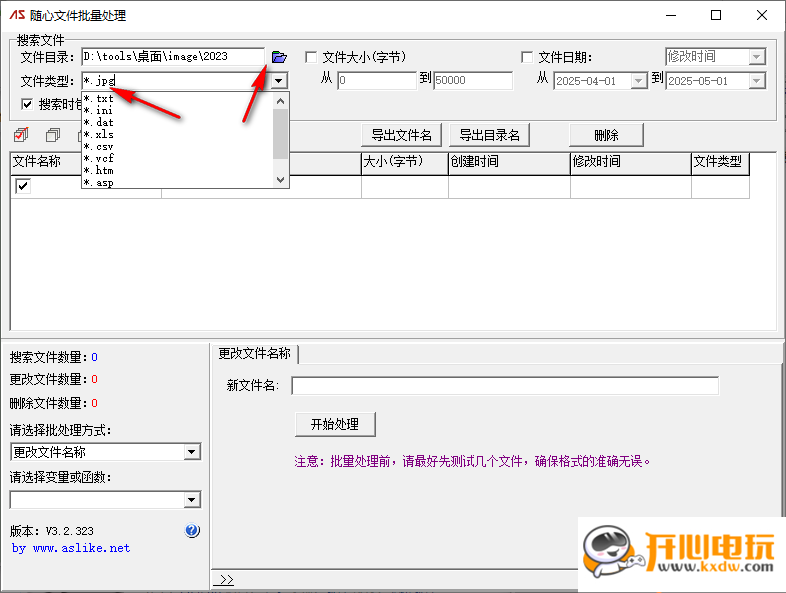
Task: Open the 2025-04-01 start date picker
Action: pyautogui.click(x=639, y=81)
